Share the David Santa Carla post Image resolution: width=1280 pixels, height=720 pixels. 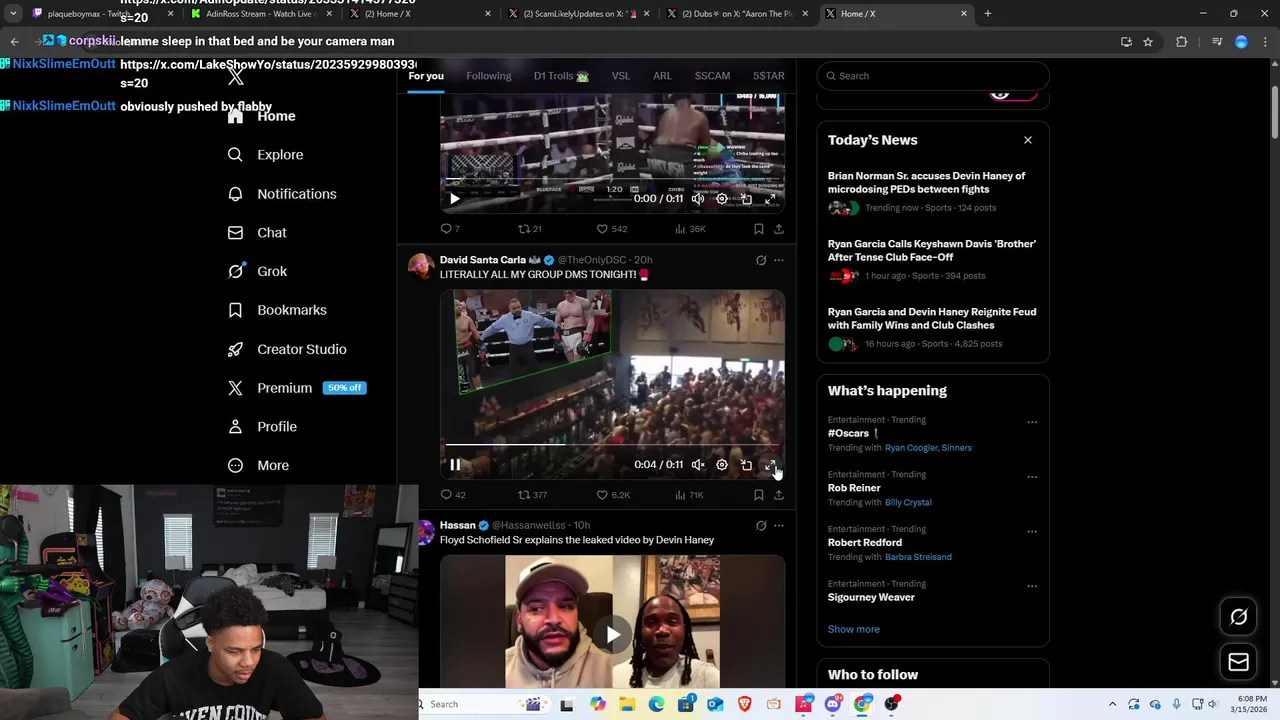tap(779, 495)
